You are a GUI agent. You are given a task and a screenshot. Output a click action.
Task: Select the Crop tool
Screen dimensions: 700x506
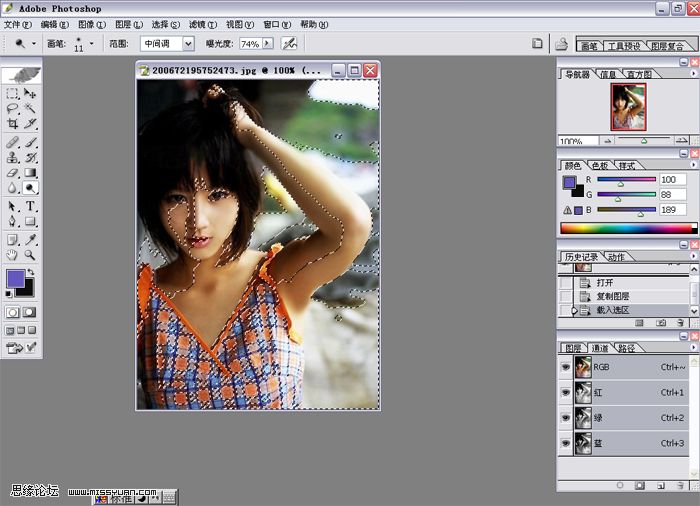12,124
